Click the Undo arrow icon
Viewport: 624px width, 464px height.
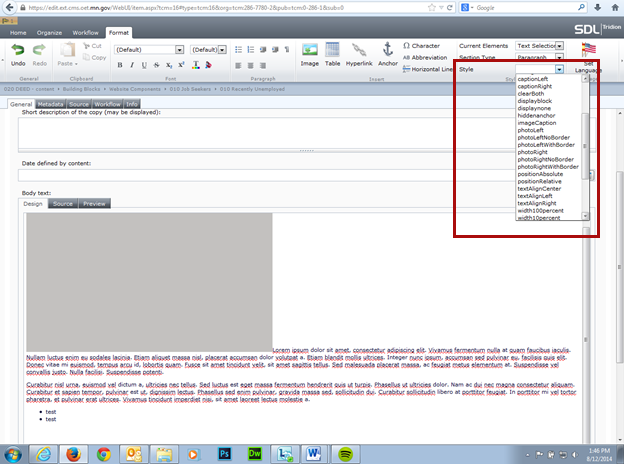[18, 50]
